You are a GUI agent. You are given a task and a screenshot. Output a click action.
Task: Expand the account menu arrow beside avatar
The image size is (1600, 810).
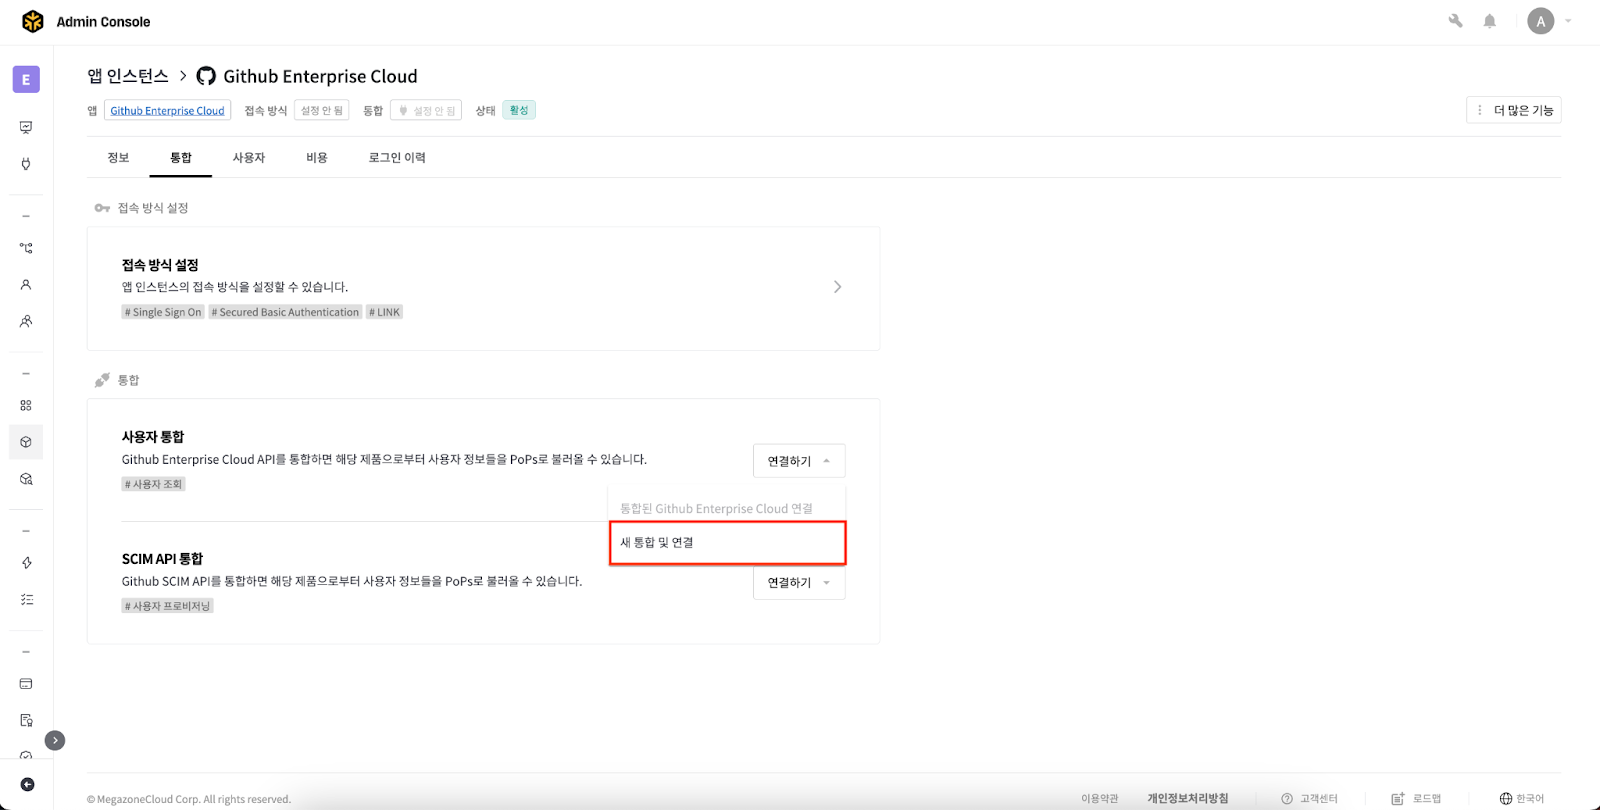(1568, 21)
